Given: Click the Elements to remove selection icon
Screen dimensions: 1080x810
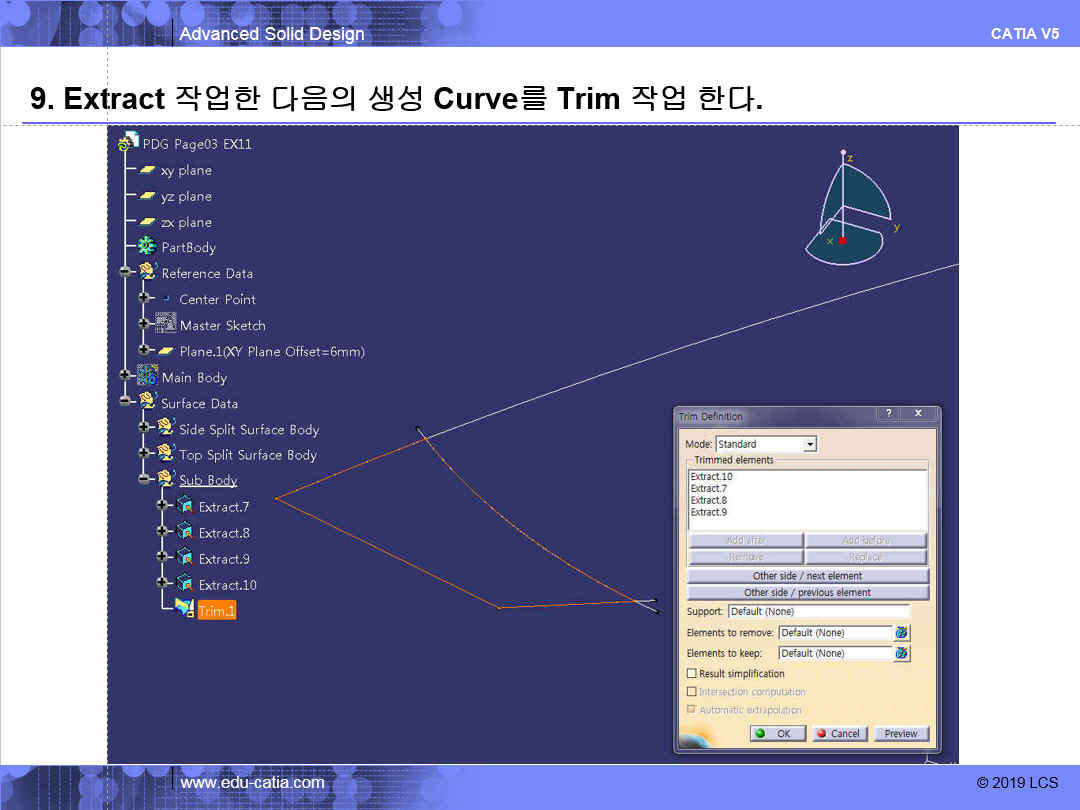Looking at the screenshot, I should click(x=902, y=633).
